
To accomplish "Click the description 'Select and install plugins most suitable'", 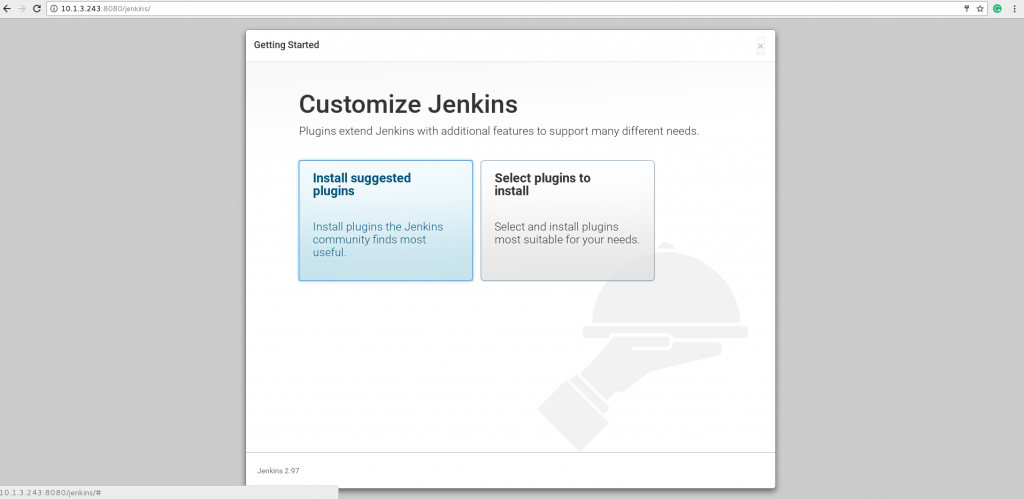I will (x=567, y=233).
